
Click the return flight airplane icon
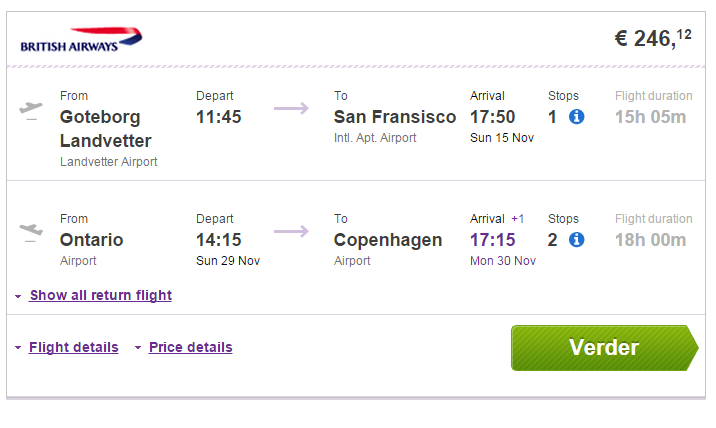tap(31, 232)
